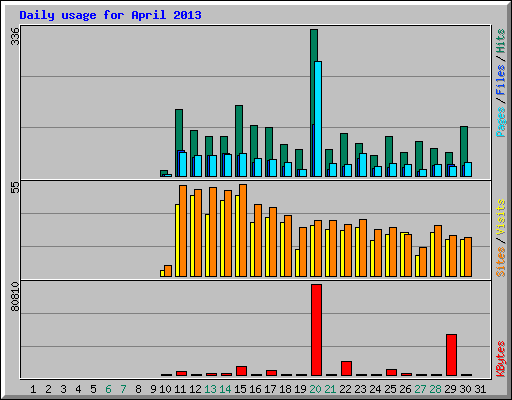Click day label "5" on the x-axis
Screen dimensions: 512x400
coord(93,389)
